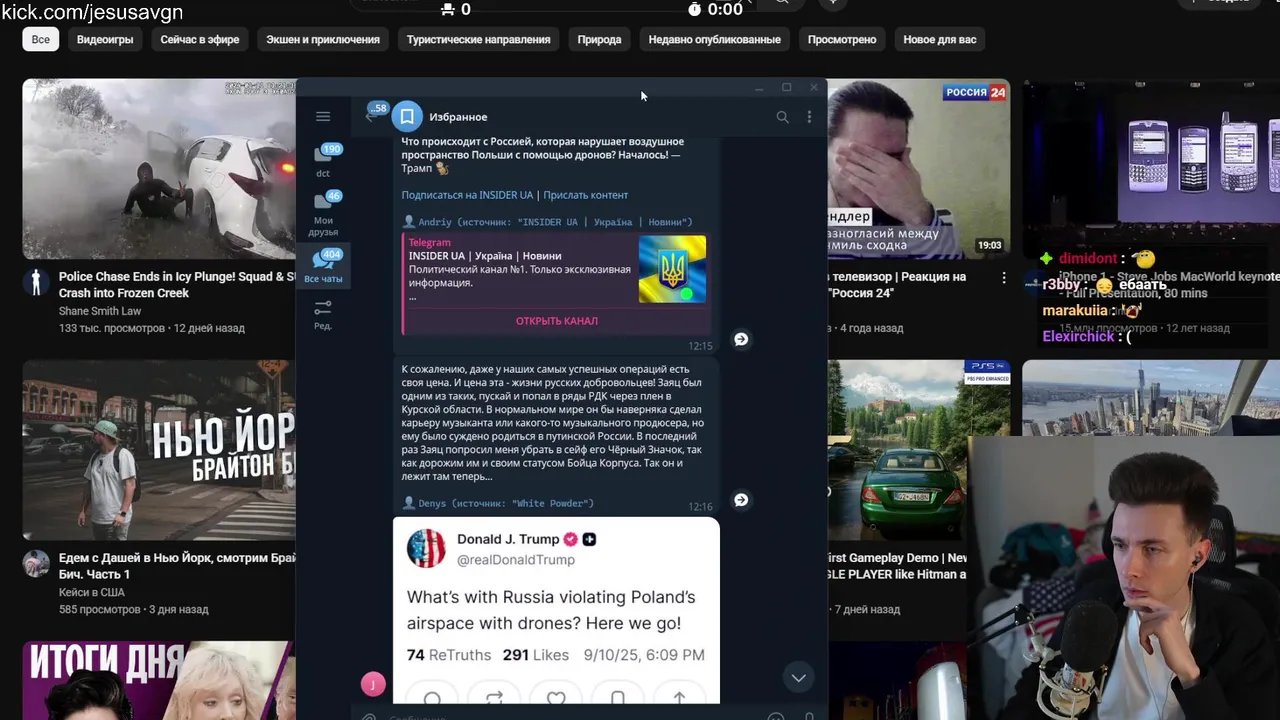Click the cart icon with 0 counter

point(448,9)
